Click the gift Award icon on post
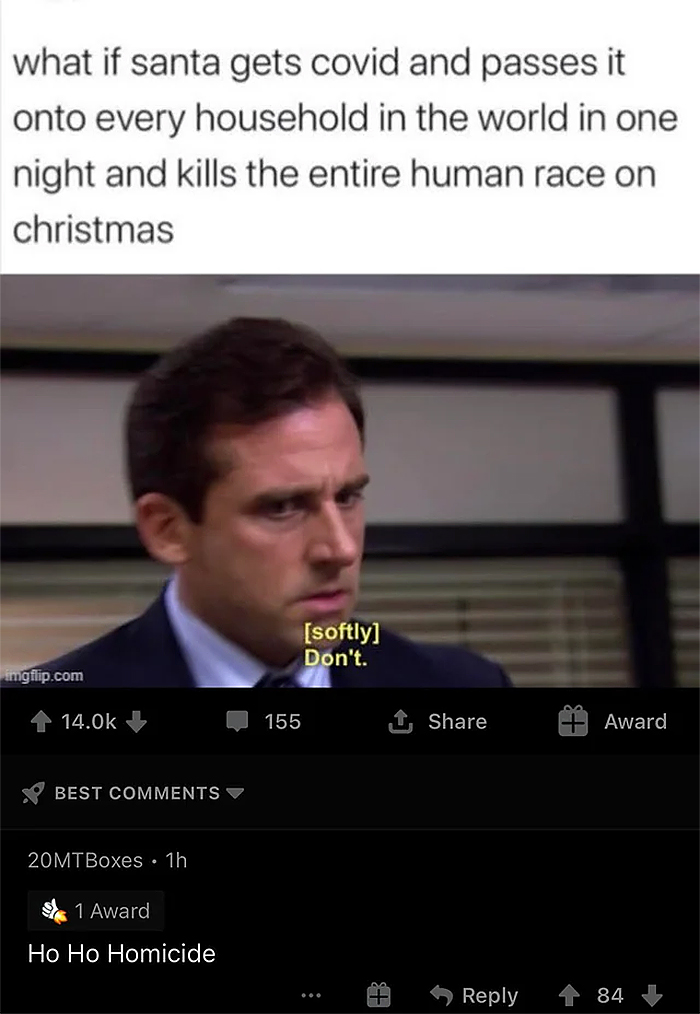The image size is (700, 1014). [573, 721]
